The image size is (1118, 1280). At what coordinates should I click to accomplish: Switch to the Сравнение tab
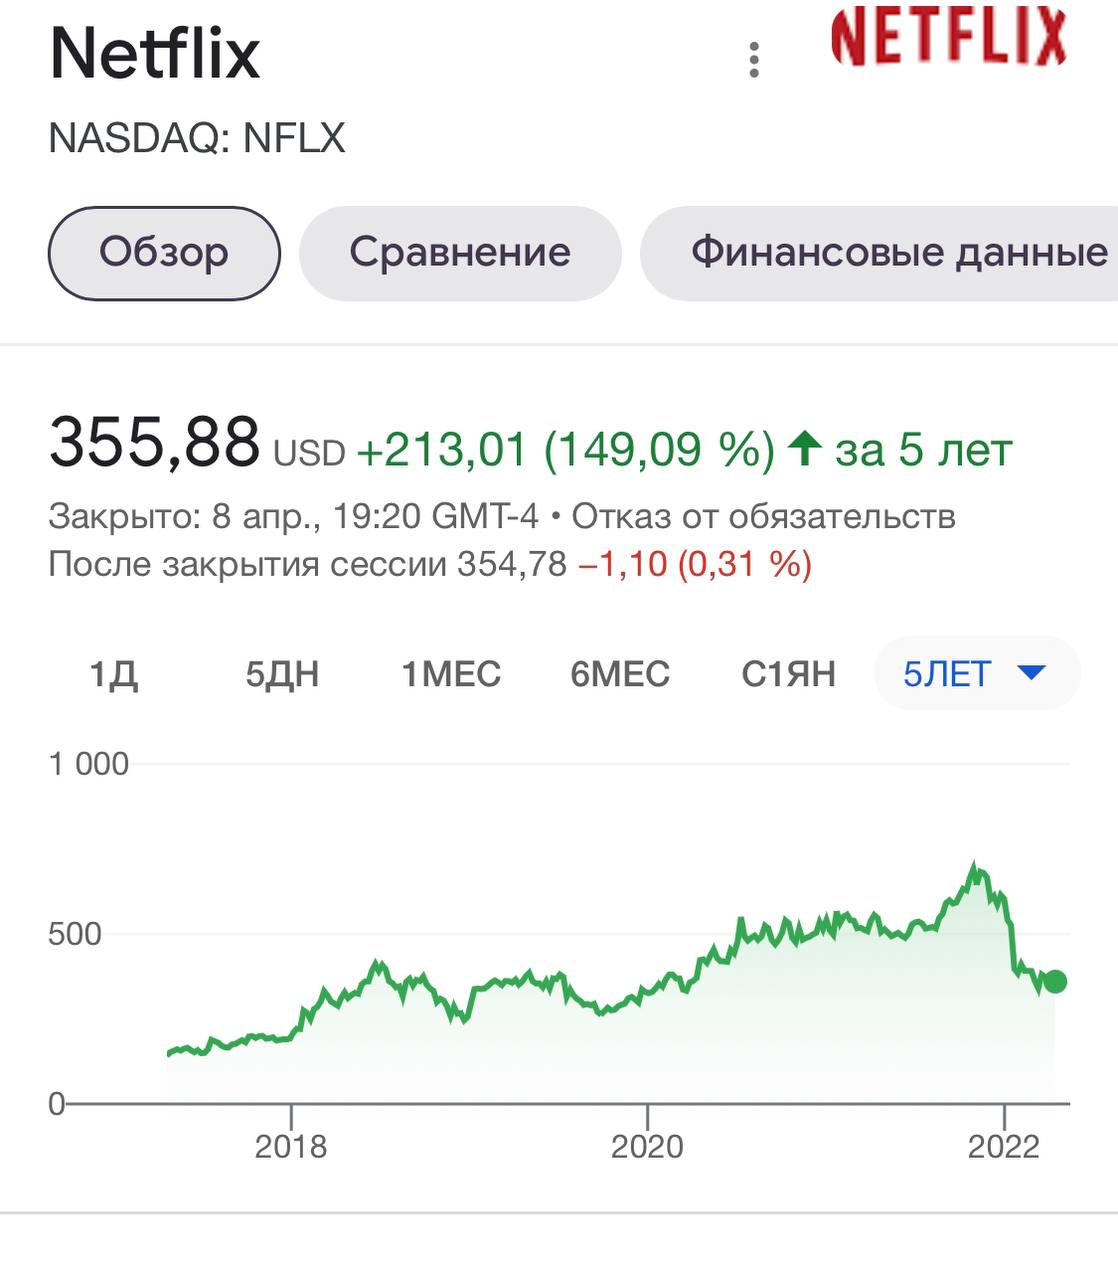click(x=460, y=253)
